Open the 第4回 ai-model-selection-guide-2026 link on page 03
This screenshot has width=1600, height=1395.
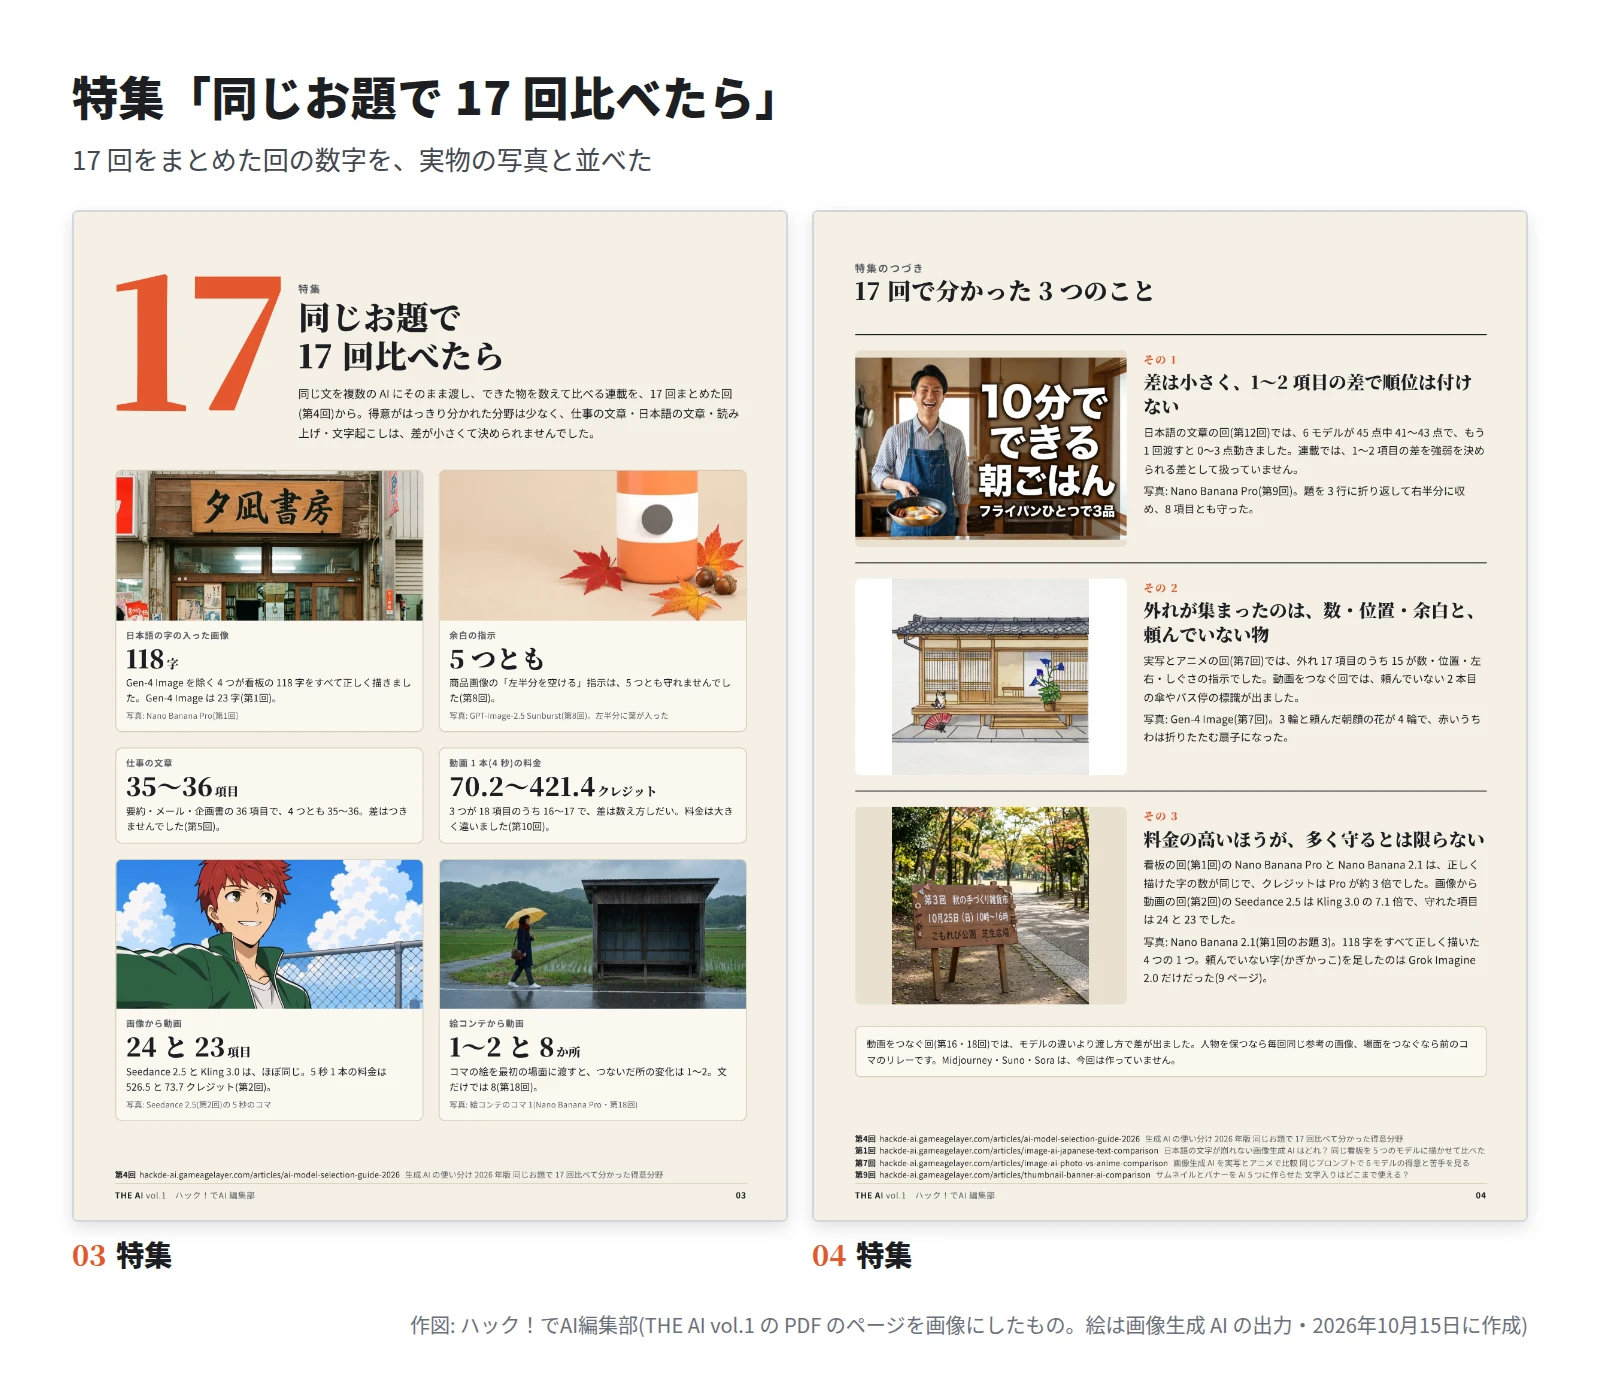(388, 1175)
